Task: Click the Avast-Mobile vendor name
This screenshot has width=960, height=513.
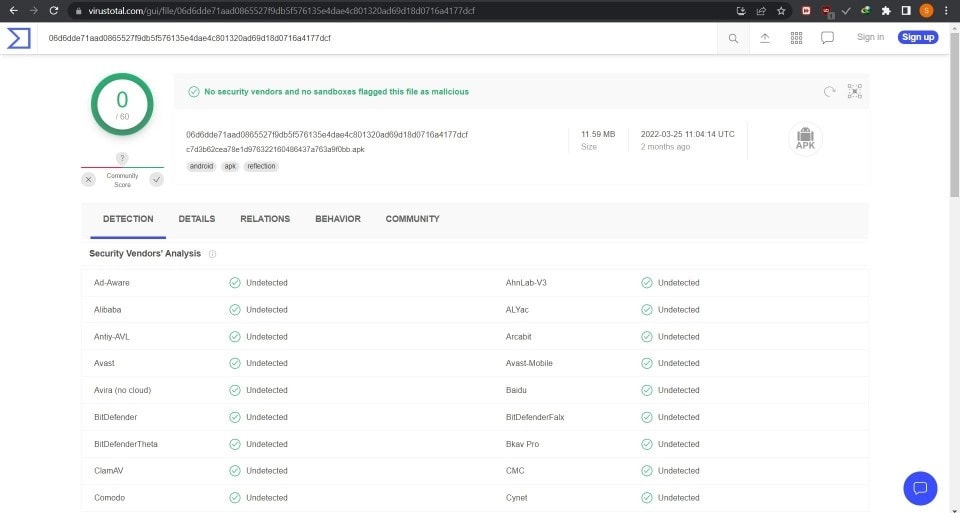Action: click(x=529, y=363)
